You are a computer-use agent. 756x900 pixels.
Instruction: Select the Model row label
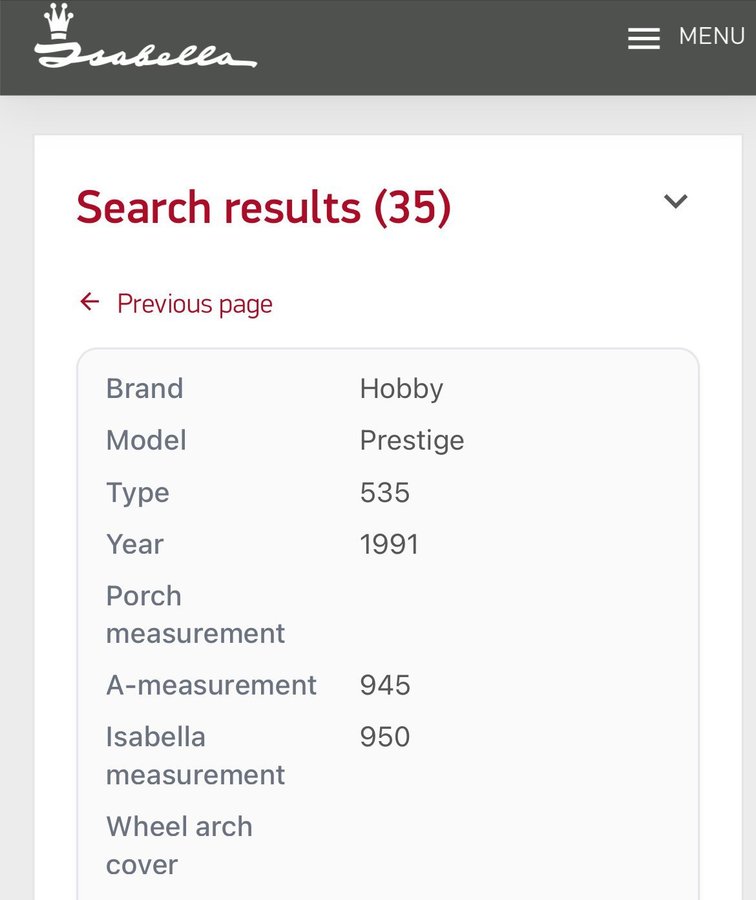coord(146,441)
